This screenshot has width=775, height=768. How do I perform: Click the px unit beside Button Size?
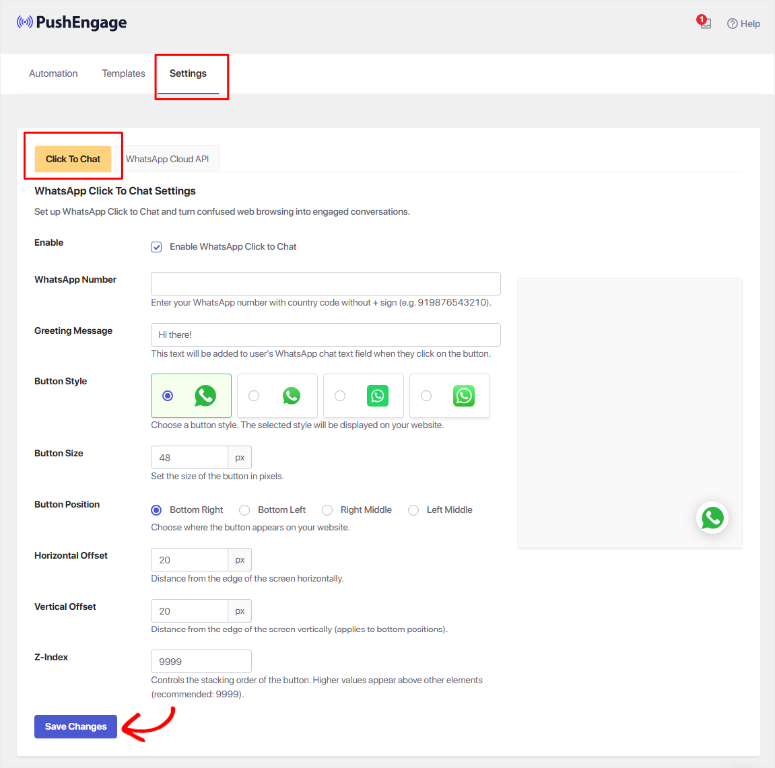pyautogui.click(x=240, y=457)
